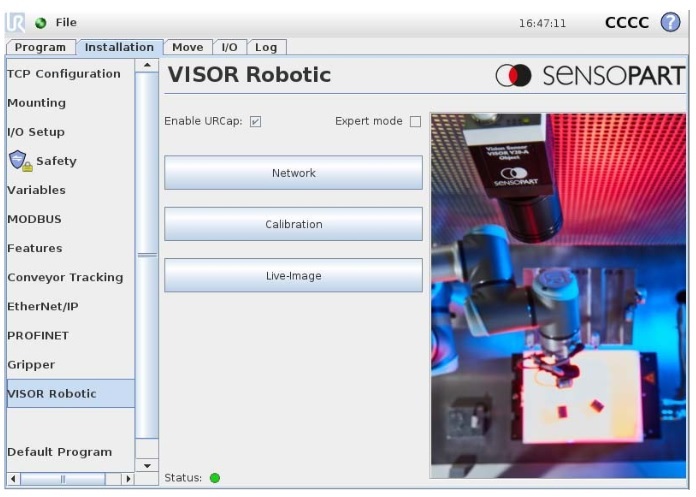696x497 pixels.
Task: Open the File menu
Action: pyautogui.click(x=66, y=22)
